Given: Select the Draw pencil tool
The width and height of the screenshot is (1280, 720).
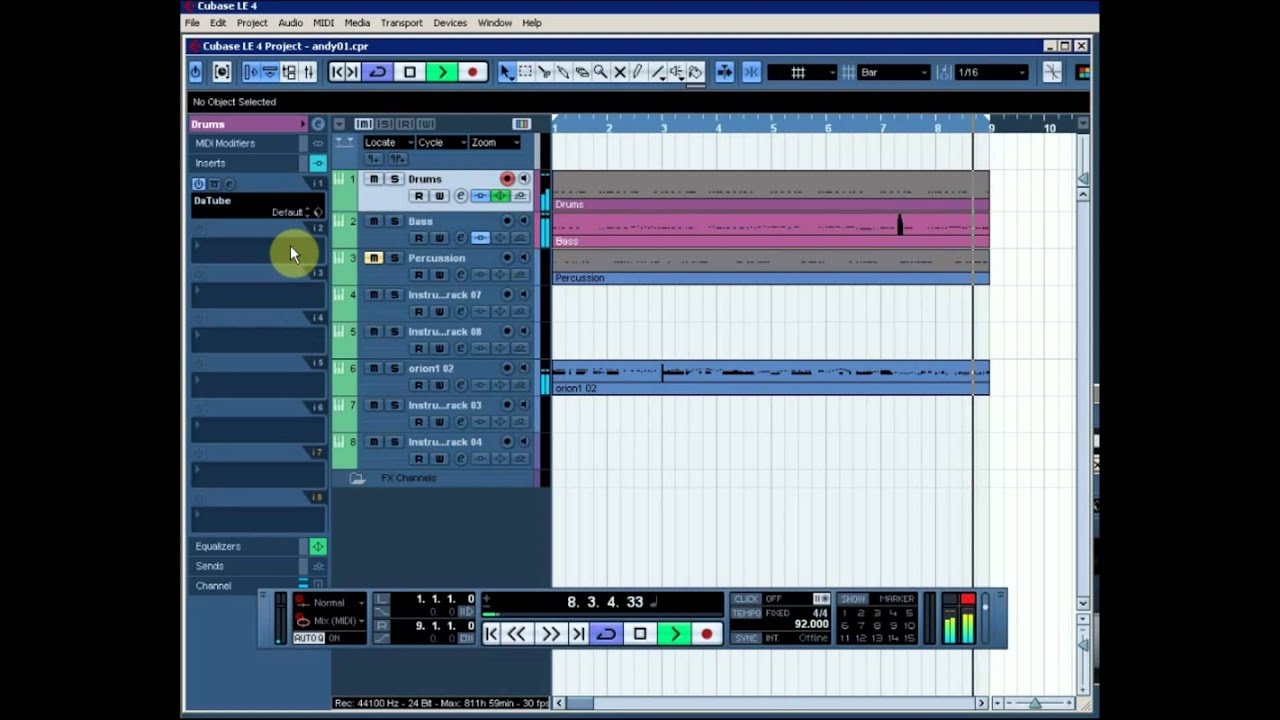Looking at the screenshot, I should click(x=638, y=72).
